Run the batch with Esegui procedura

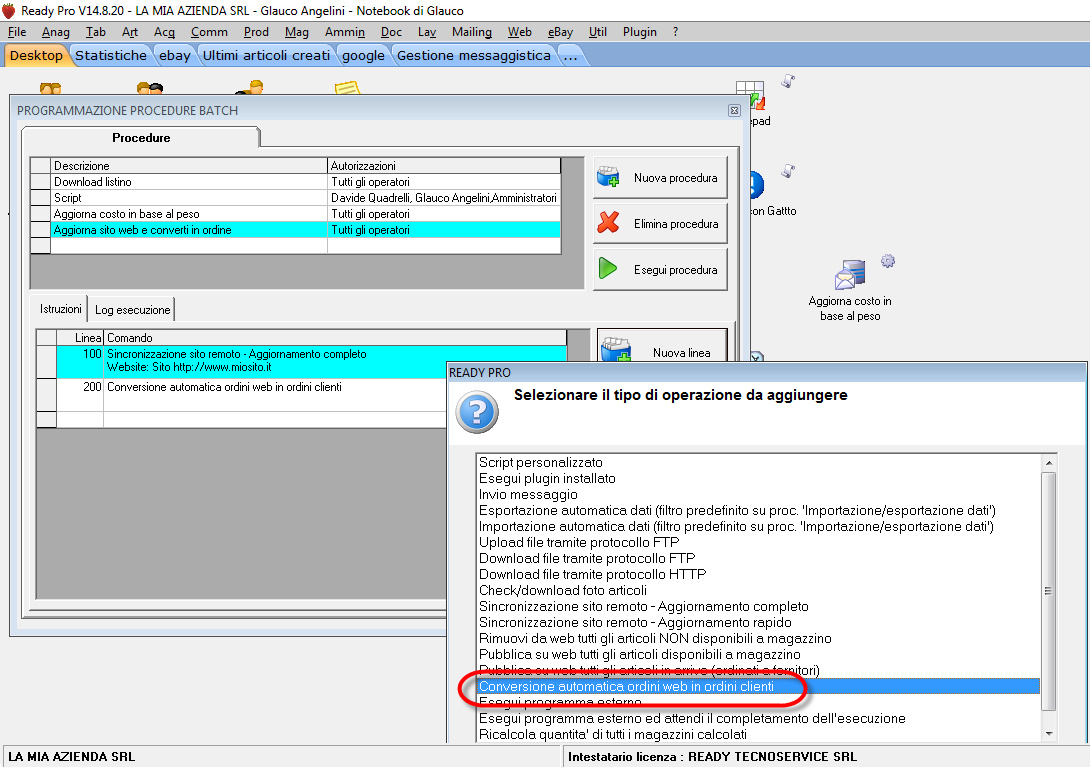660,270
